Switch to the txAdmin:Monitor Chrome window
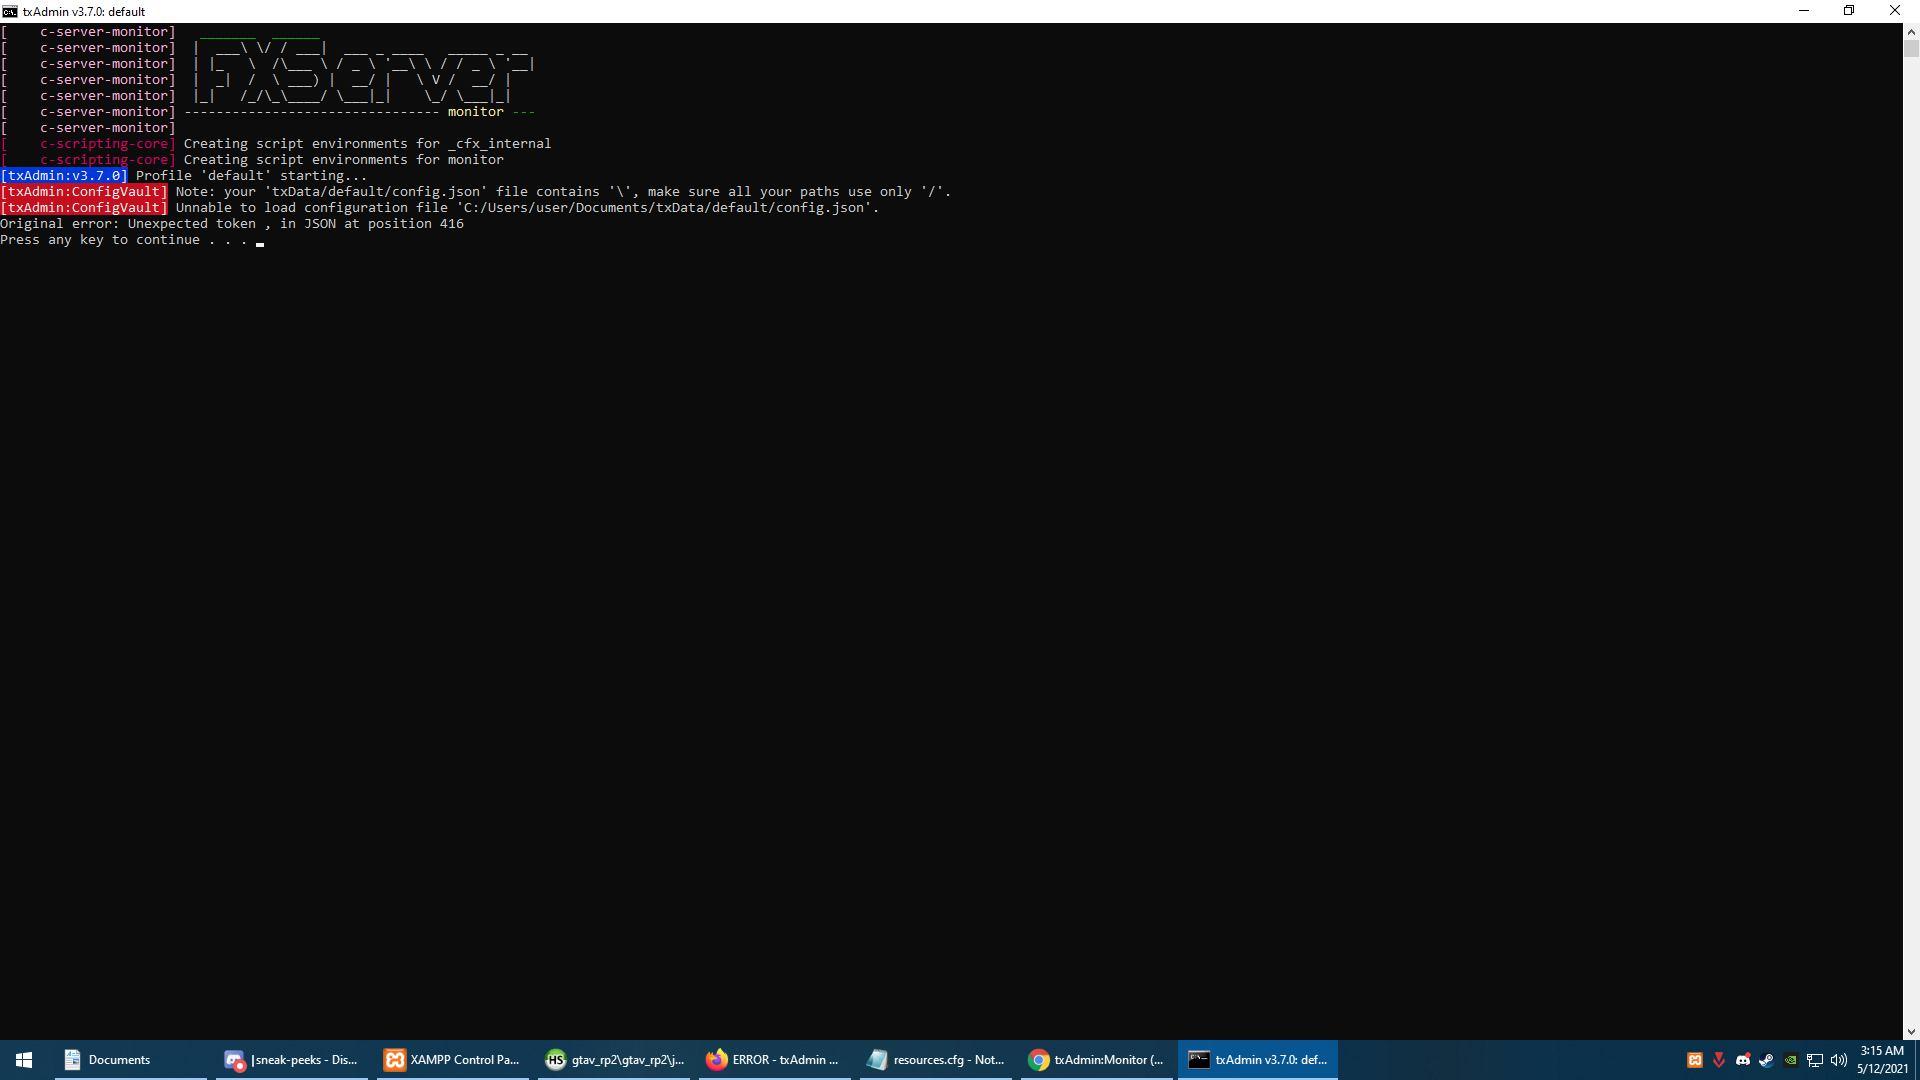The image size is (1920, 1080). 1096,1060
